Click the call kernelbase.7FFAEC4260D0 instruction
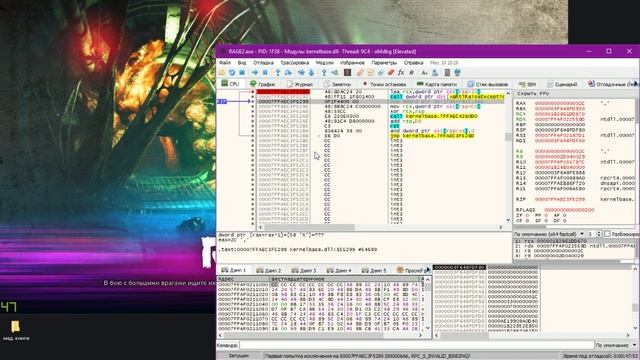The width and height of the screenshot is (640, 360). pyautogui.click(x=433, y=116)
